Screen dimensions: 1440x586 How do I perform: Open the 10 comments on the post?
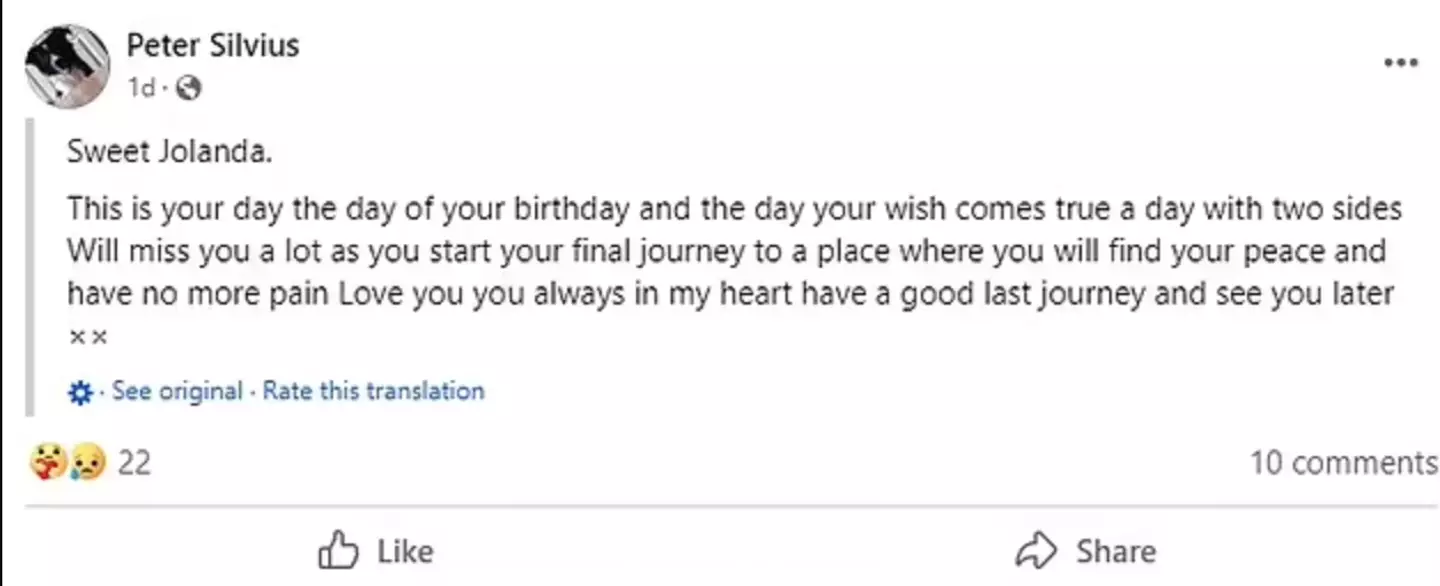[x=1343, y=462]
